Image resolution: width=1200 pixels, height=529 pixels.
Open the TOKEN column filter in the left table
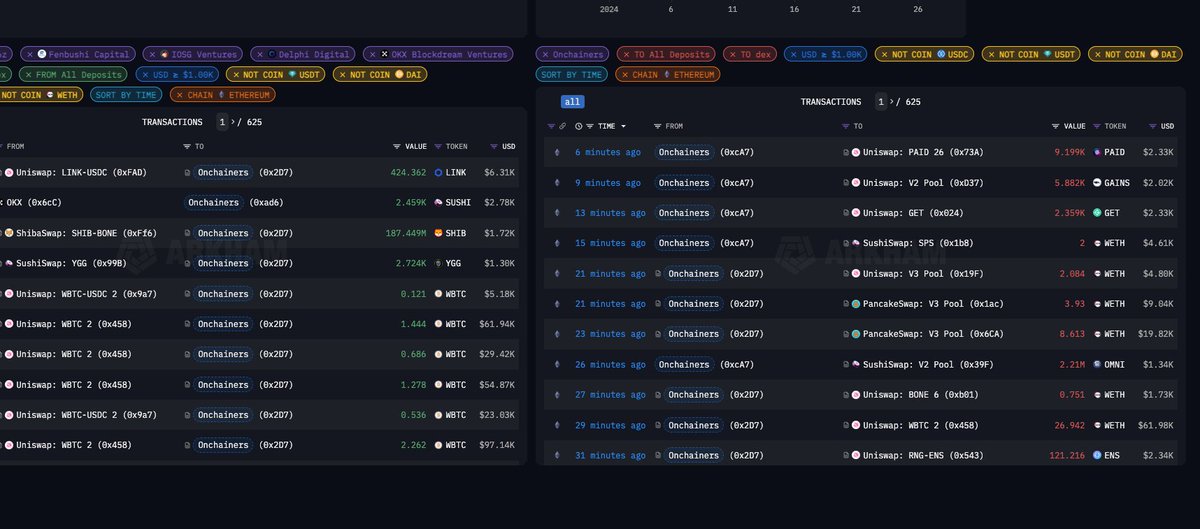click(438, 147)
